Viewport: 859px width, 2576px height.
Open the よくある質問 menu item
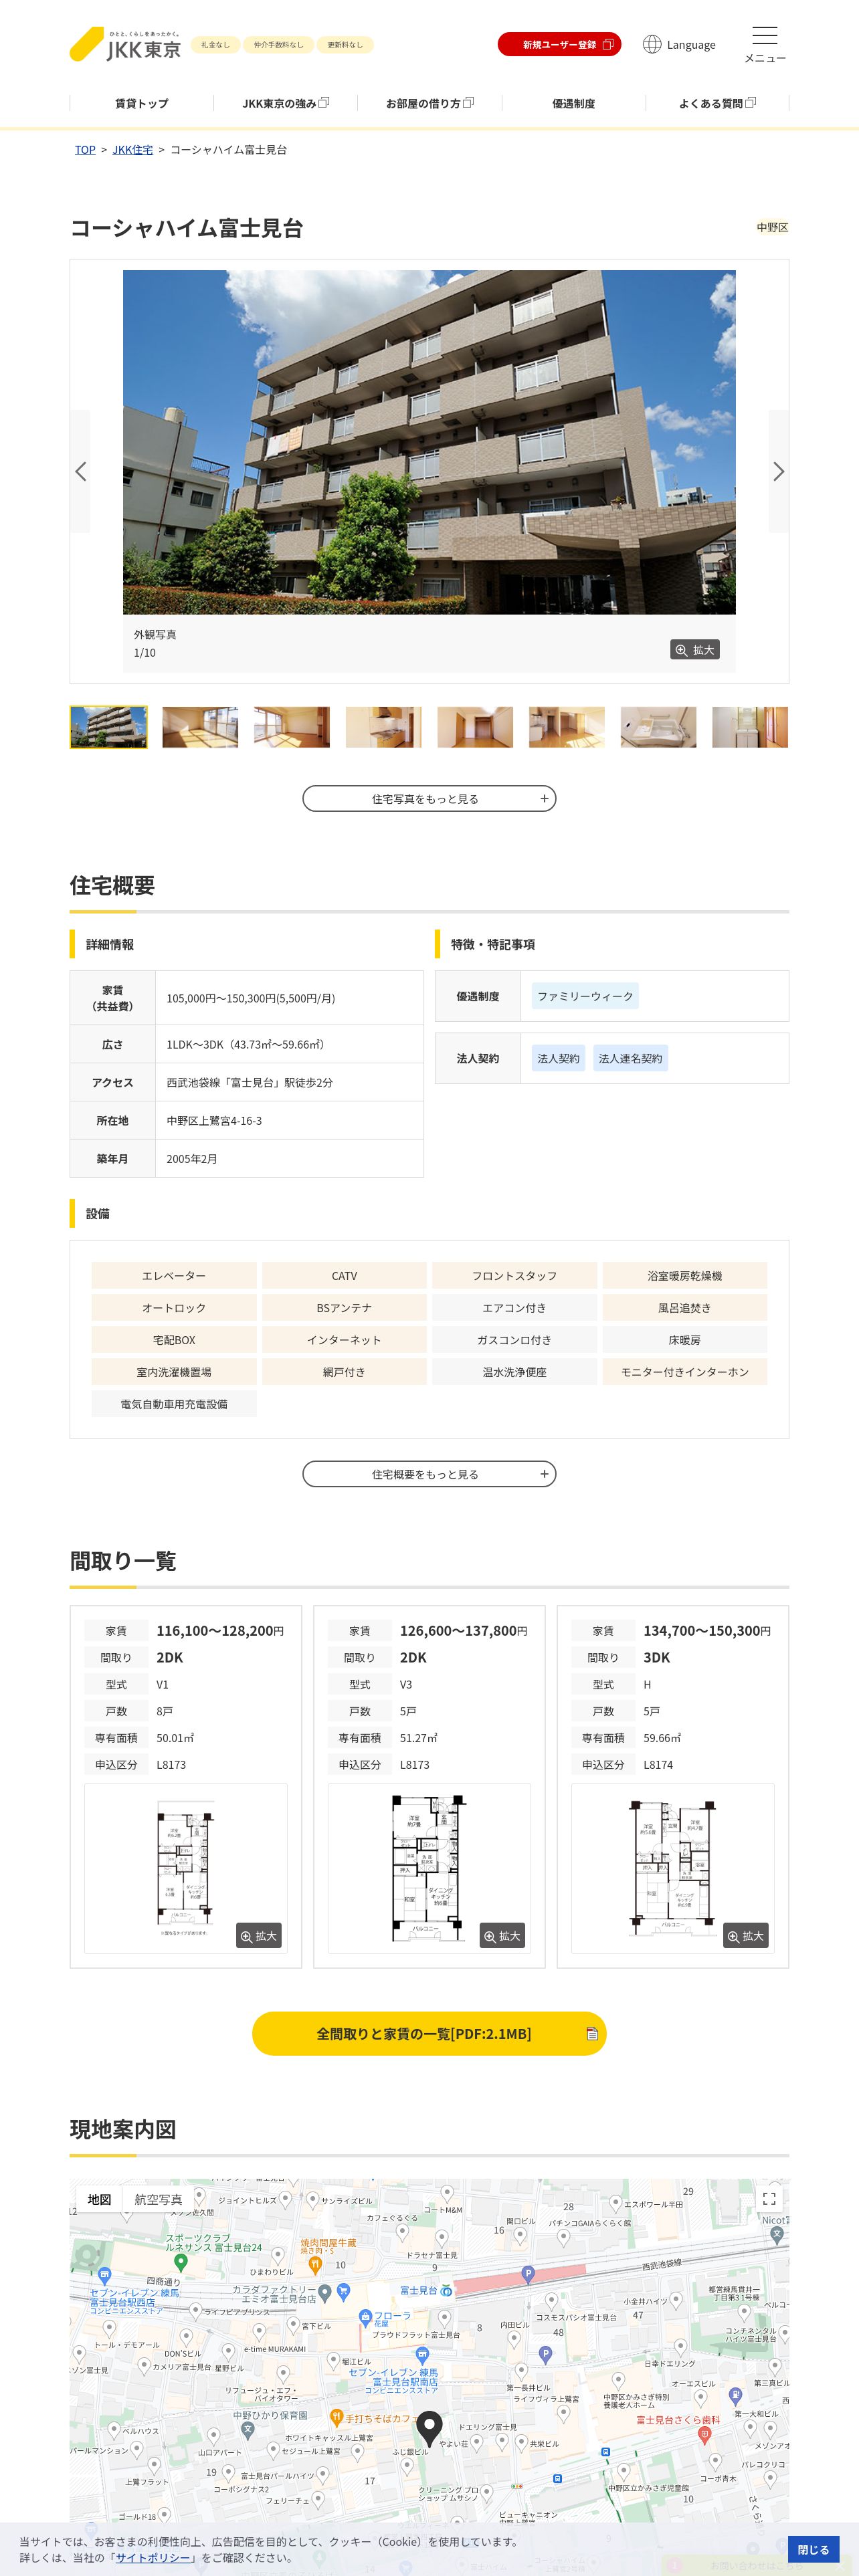[x=717, y=103]
